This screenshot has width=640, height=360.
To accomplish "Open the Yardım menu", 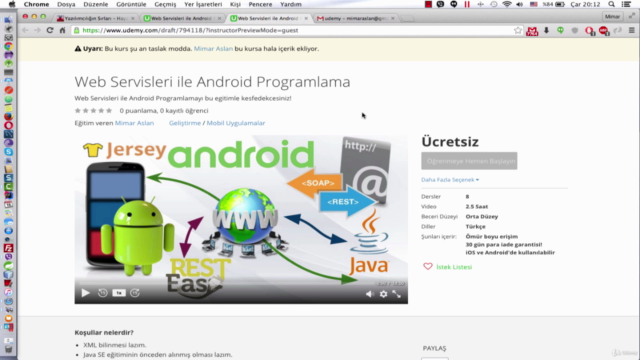I will coord(291,4).
